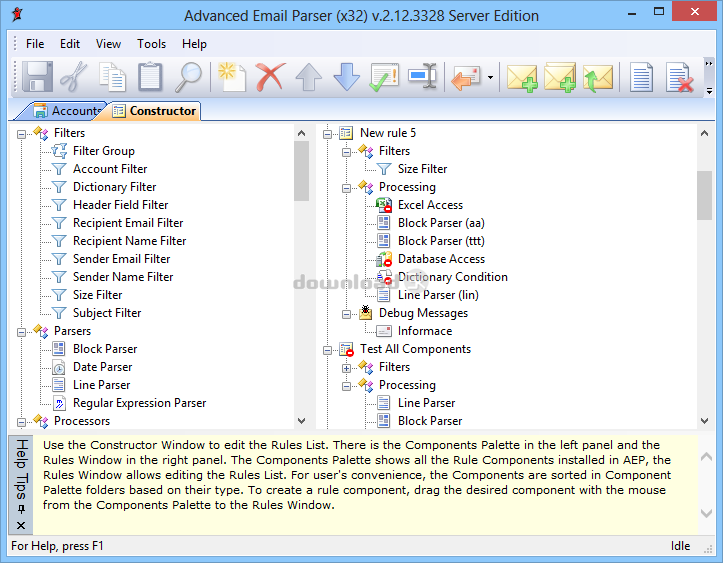Viewport: 723px width, 563px height.
Task: Click envelope with green up arrow icon
Action: click(598, 77)
